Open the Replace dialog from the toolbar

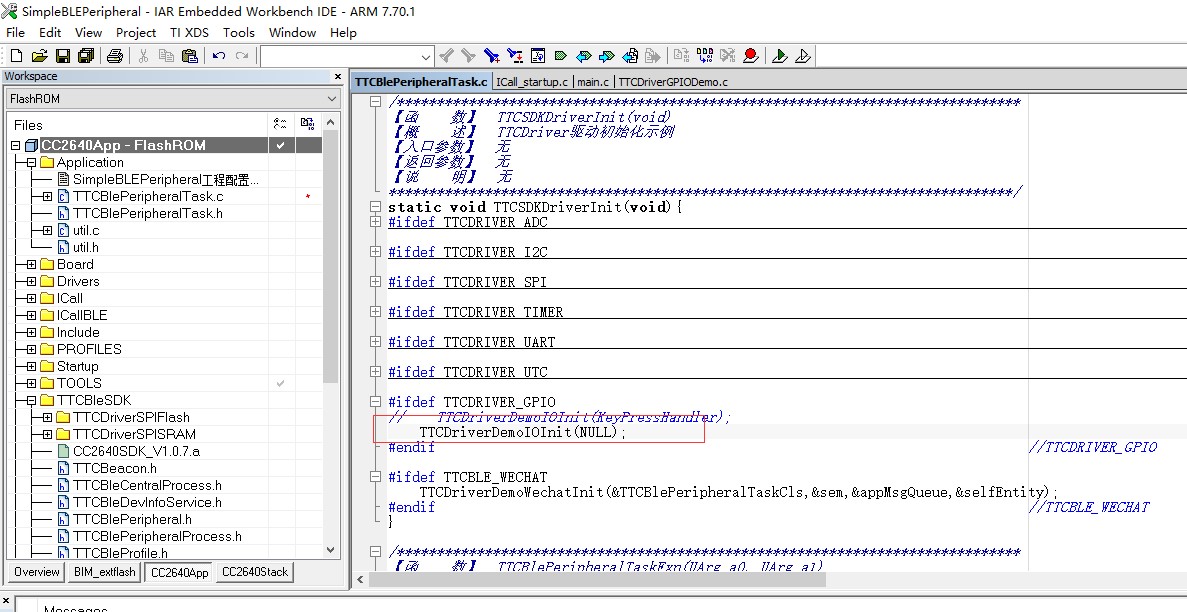coord(515,56)
